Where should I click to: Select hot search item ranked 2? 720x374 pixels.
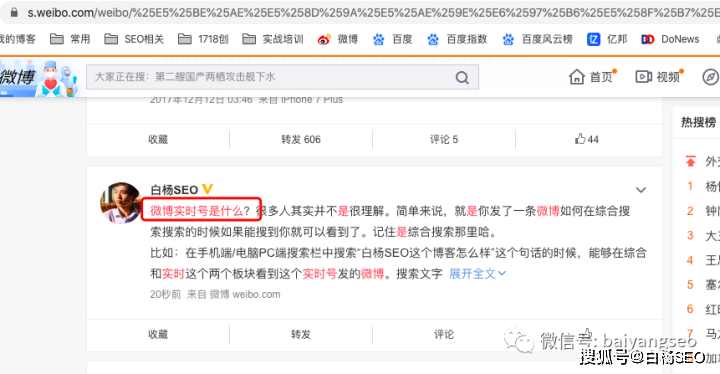click(x=703, y=211)
